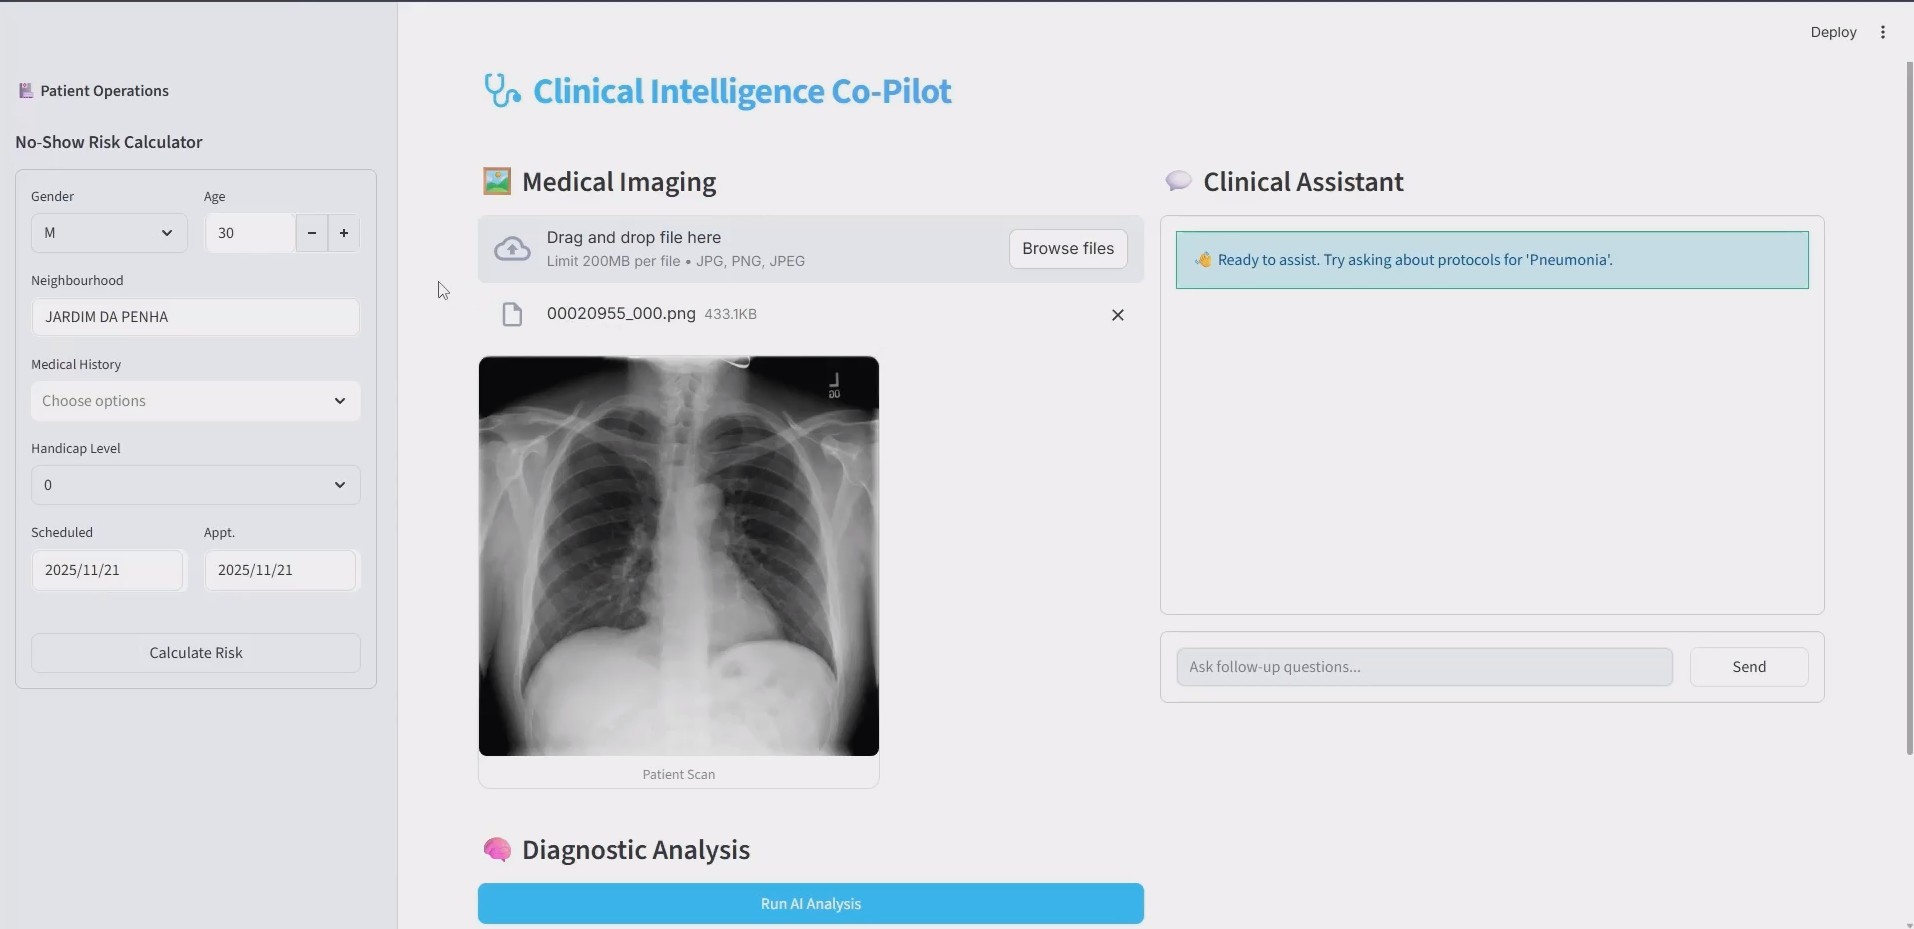The height and width of the screenshot is (929, 1914).
Task: Click the cloud upload icon
Action: tap(512, 249)
